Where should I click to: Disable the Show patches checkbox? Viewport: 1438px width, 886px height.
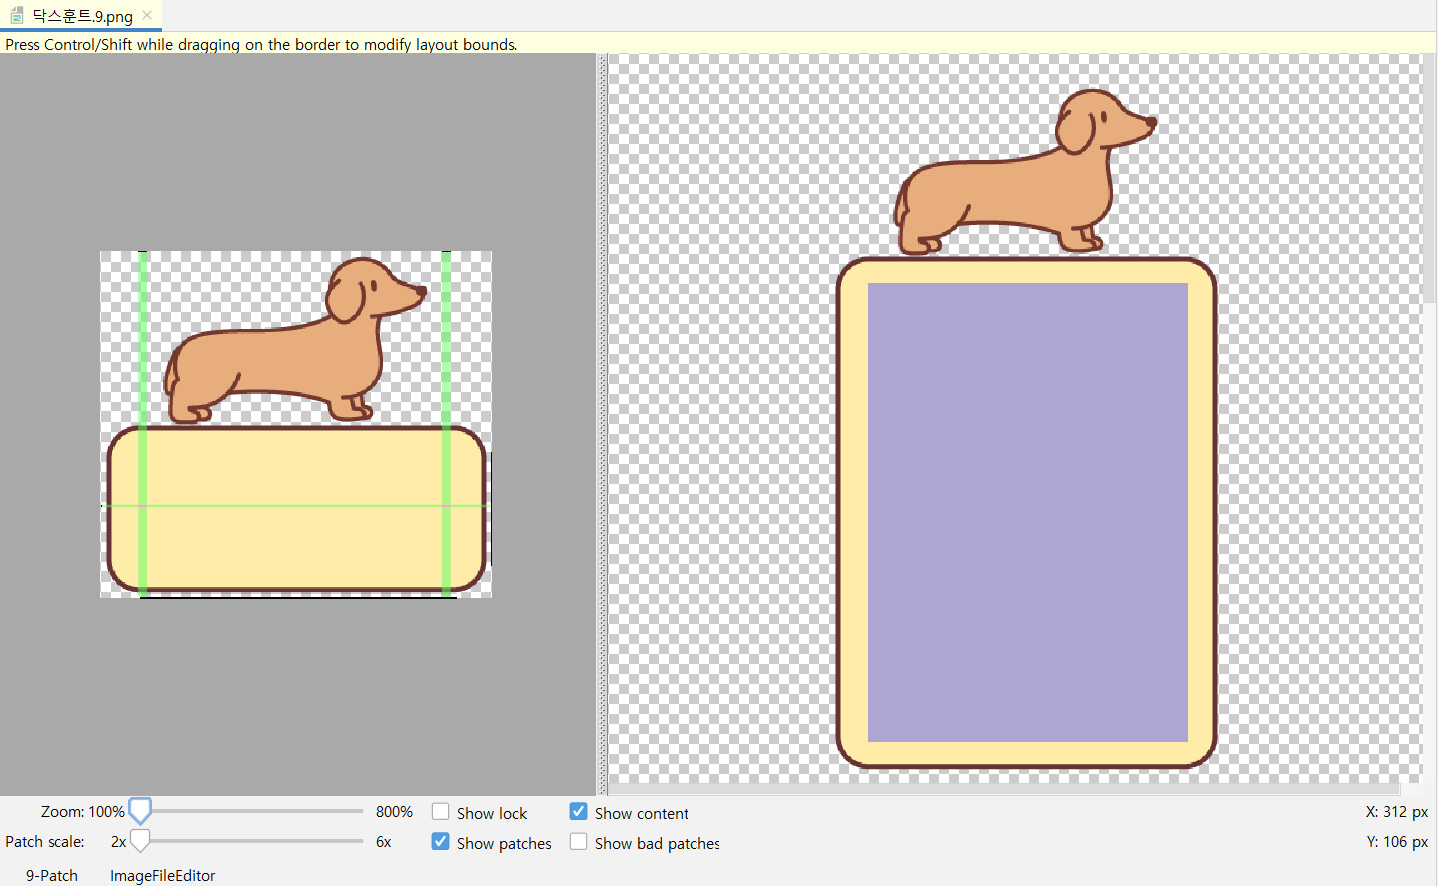(440, 842)
